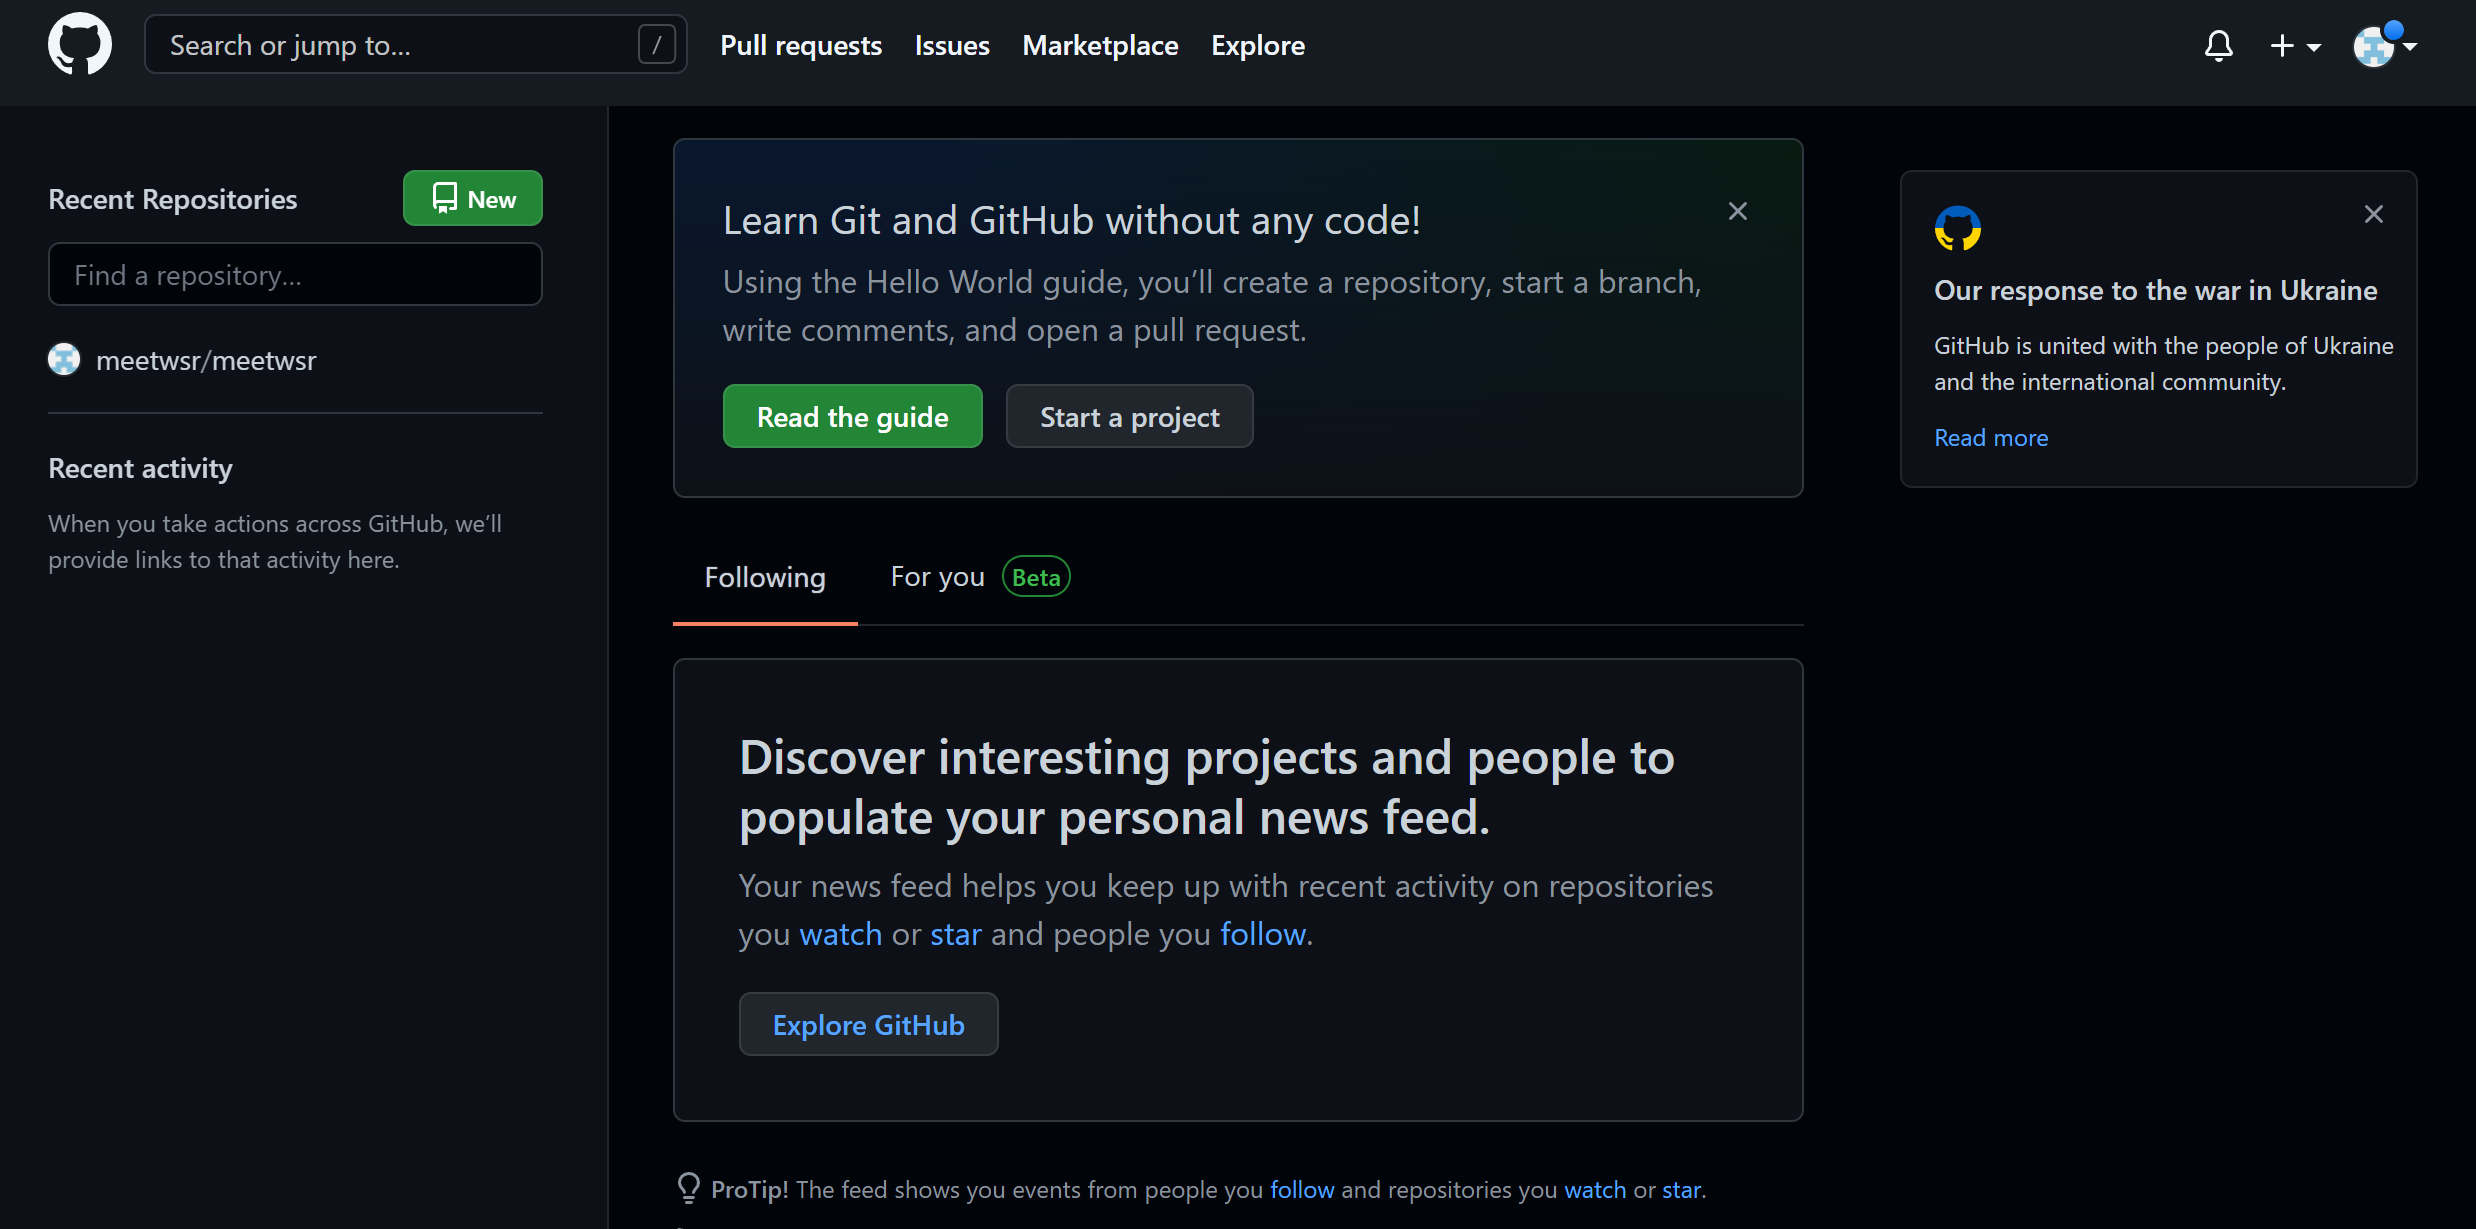Viewport: 2476px width, 1229px height.
Task: Click 'Our response to the war in Ukraine' heading
Action: pos(2155,290)
